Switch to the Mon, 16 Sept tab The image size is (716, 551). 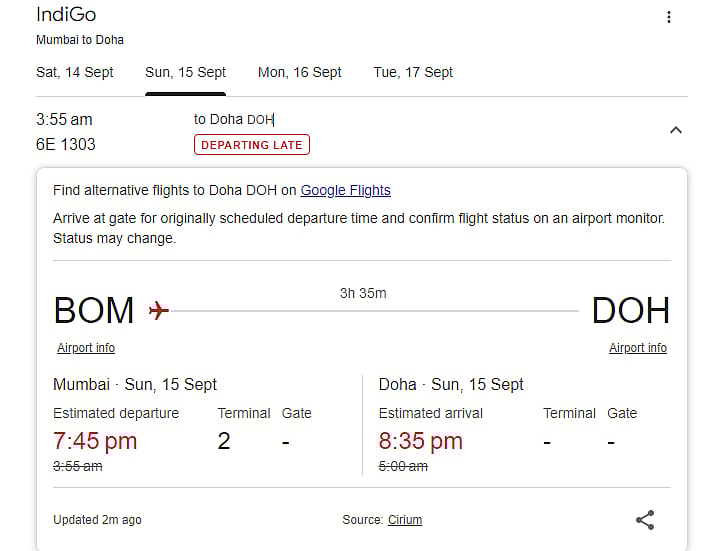tap(300, 72)
